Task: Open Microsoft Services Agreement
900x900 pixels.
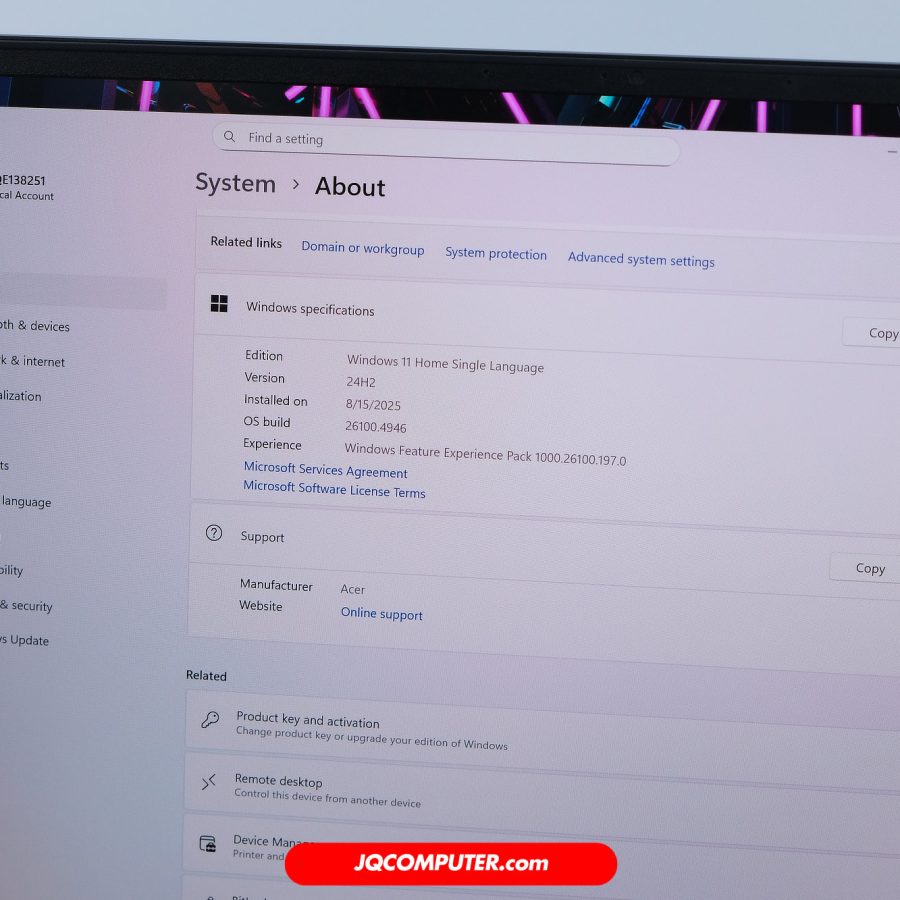Action: (325, 470)
